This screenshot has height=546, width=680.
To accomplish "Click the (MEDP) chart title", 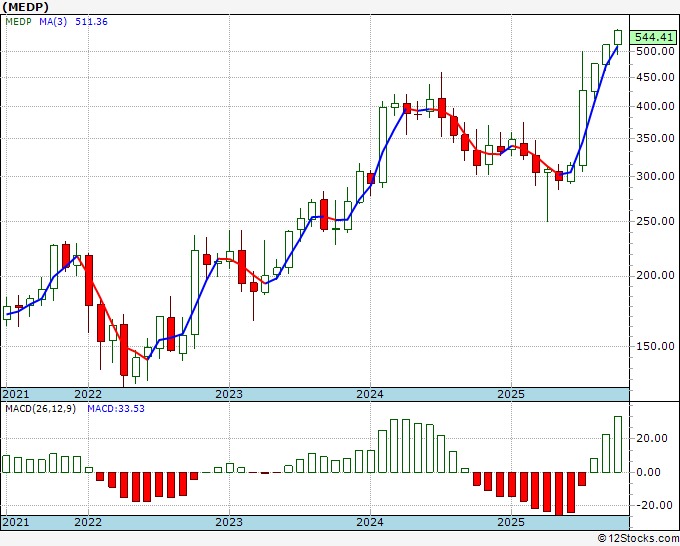I will click(x=25, y=7).
